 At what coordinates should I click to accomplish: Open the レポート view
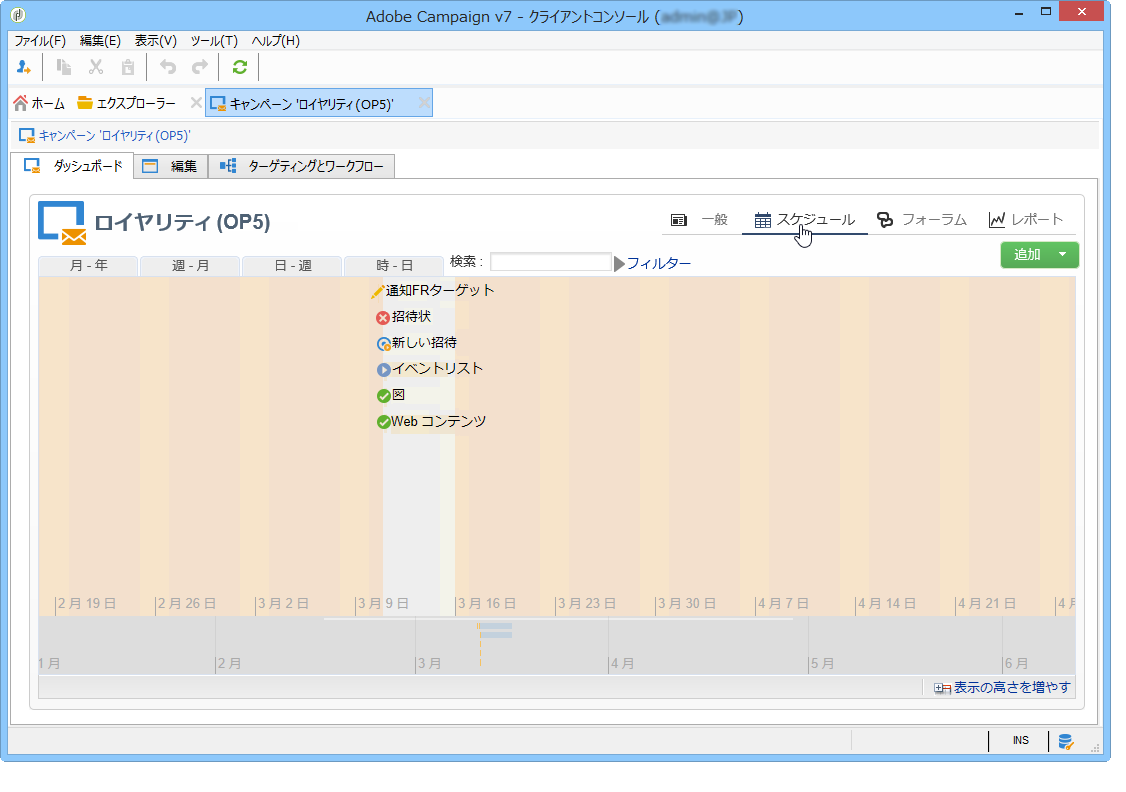coord(1037,220)
